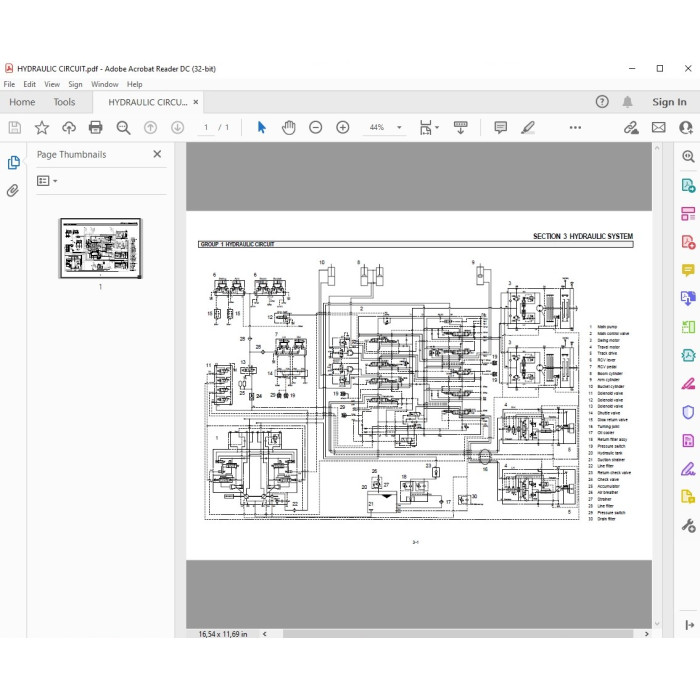Upload the file to cloud
This screenshot has height=700, width=700.
(x=69, y=128)
